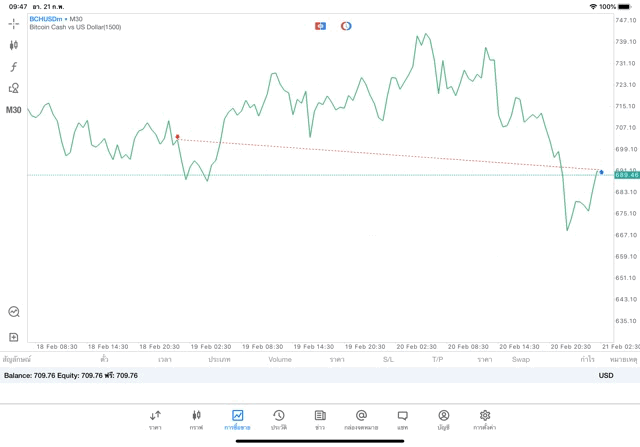Click the round red-blue icon above chart
Viewport: 640px width, 447px height.
pyautogui.click(x=346, y=26)
